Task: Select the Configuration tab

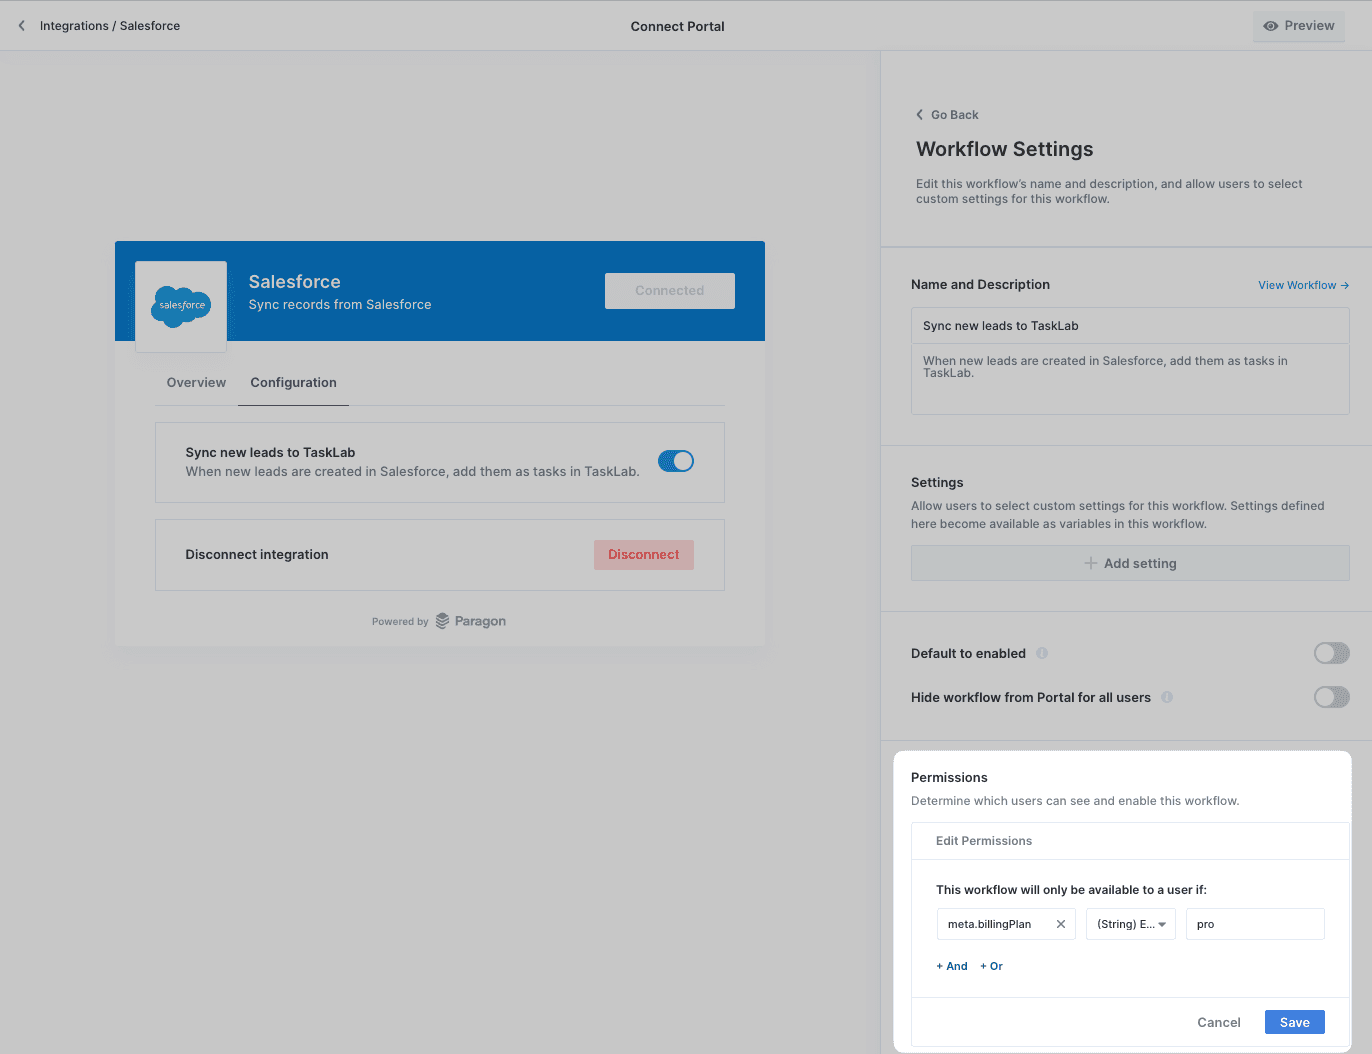Action: [x=293, y=383]
